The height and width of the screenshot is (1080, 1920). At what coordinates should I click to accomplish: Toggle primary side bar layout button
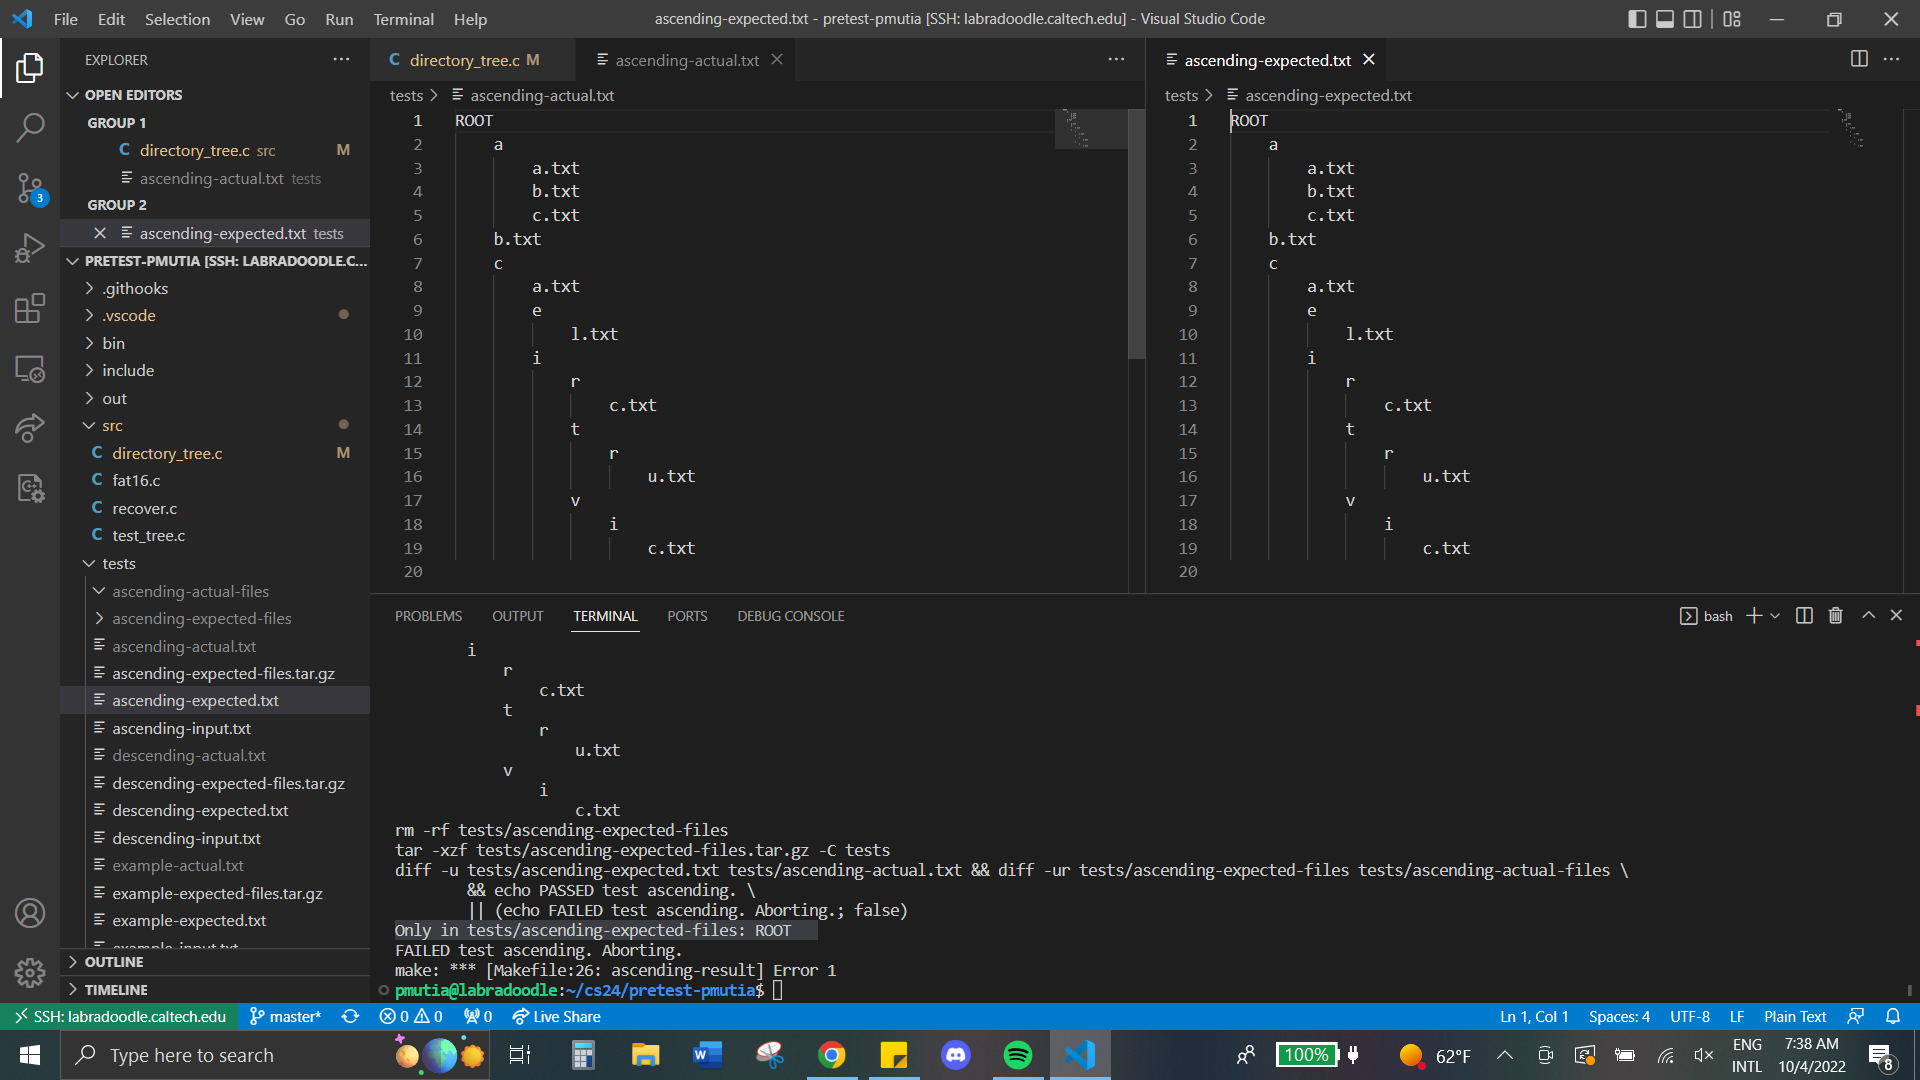click(x=1637, y=19)
